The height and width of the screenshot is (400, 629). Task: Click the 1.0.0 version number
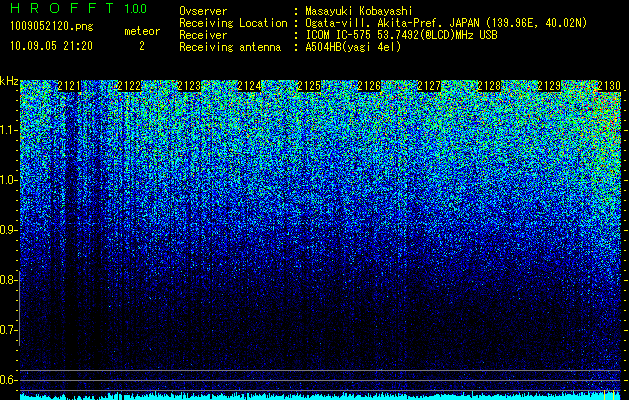[136, 9]
